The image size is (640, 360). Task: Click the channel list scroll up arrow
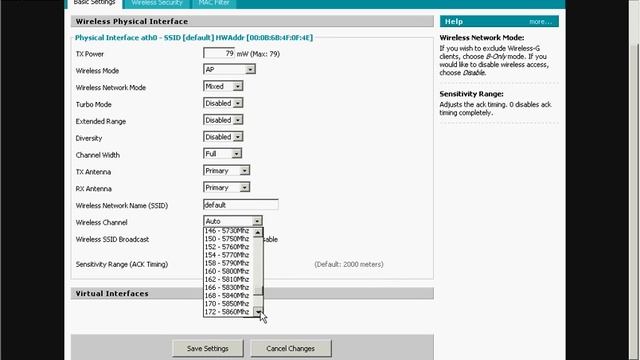pos(258,232)
